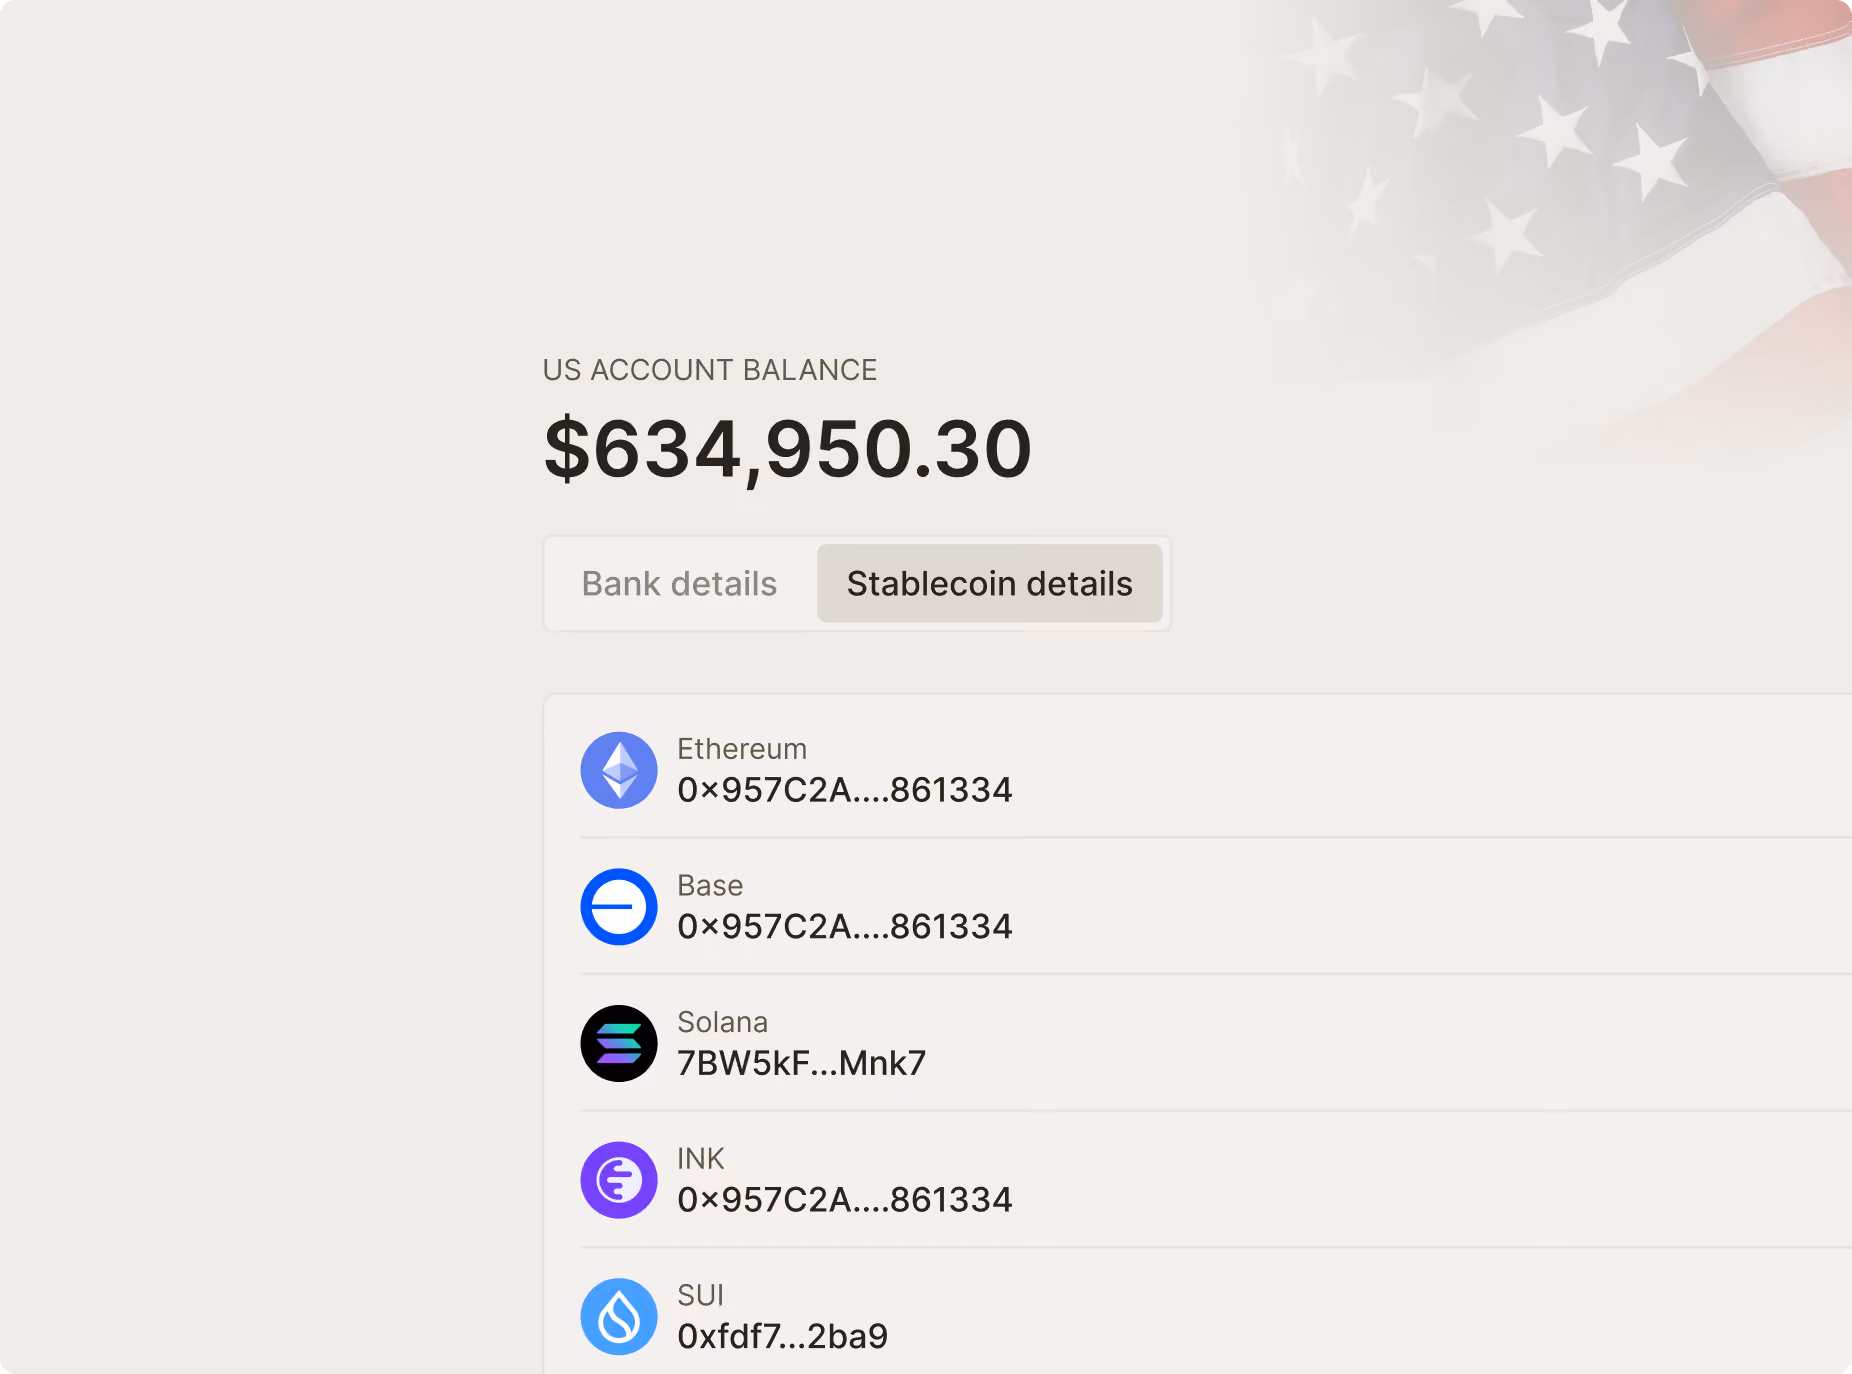Click the Solana network label
This screenshot has height=1374, width=1852.
point(722,1022)
